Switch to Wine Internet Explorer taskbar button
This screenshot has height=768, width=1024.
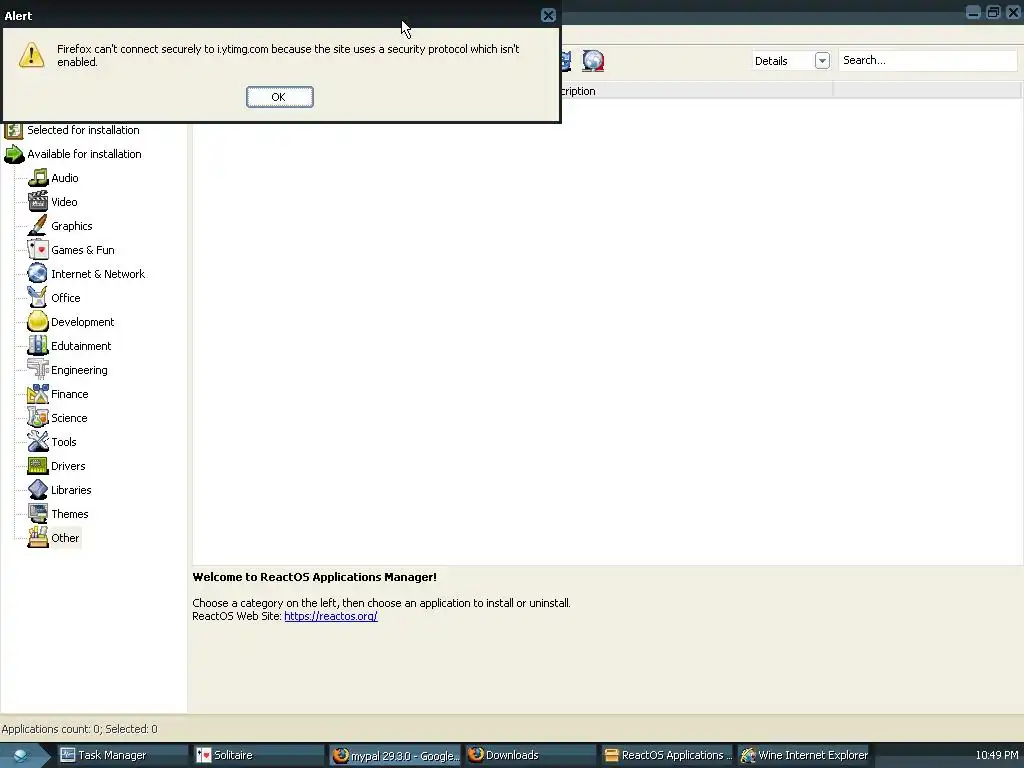click(x=803, y=755)
